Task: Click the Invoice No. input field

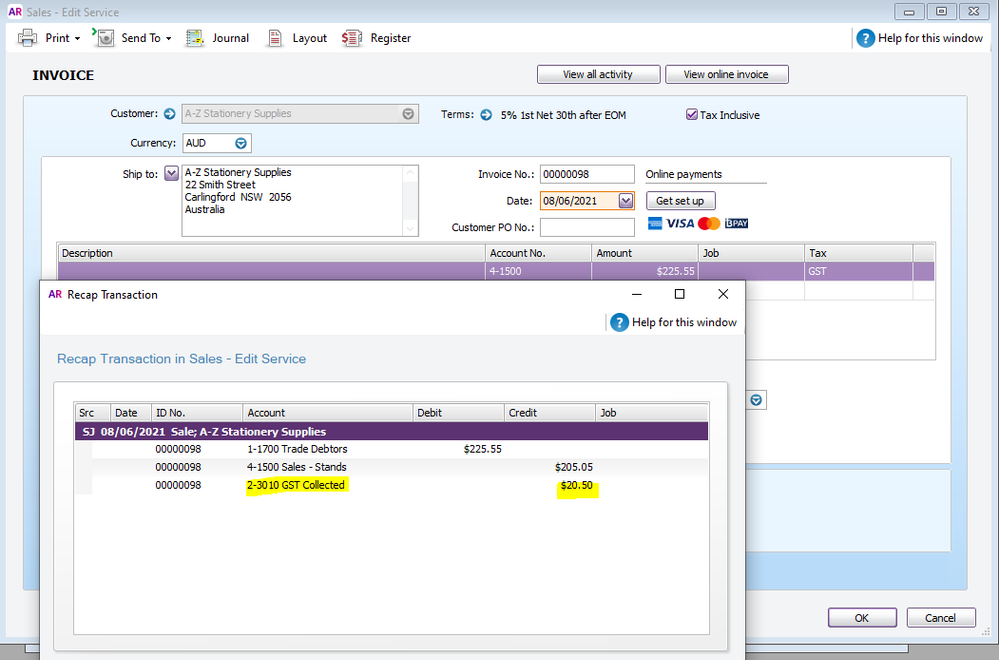Action: pyautogui.click(x=586, y=174)
